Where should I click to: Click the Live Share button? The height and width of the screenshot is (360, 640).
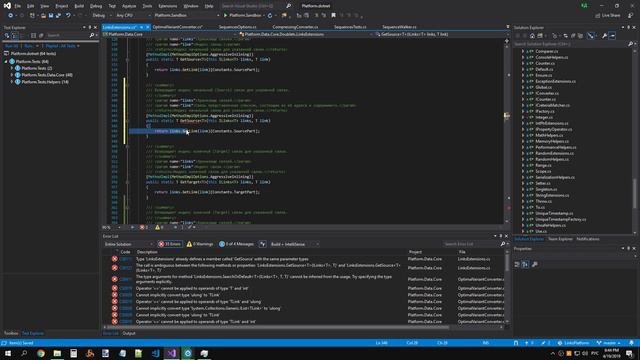(x=608, y=16)
